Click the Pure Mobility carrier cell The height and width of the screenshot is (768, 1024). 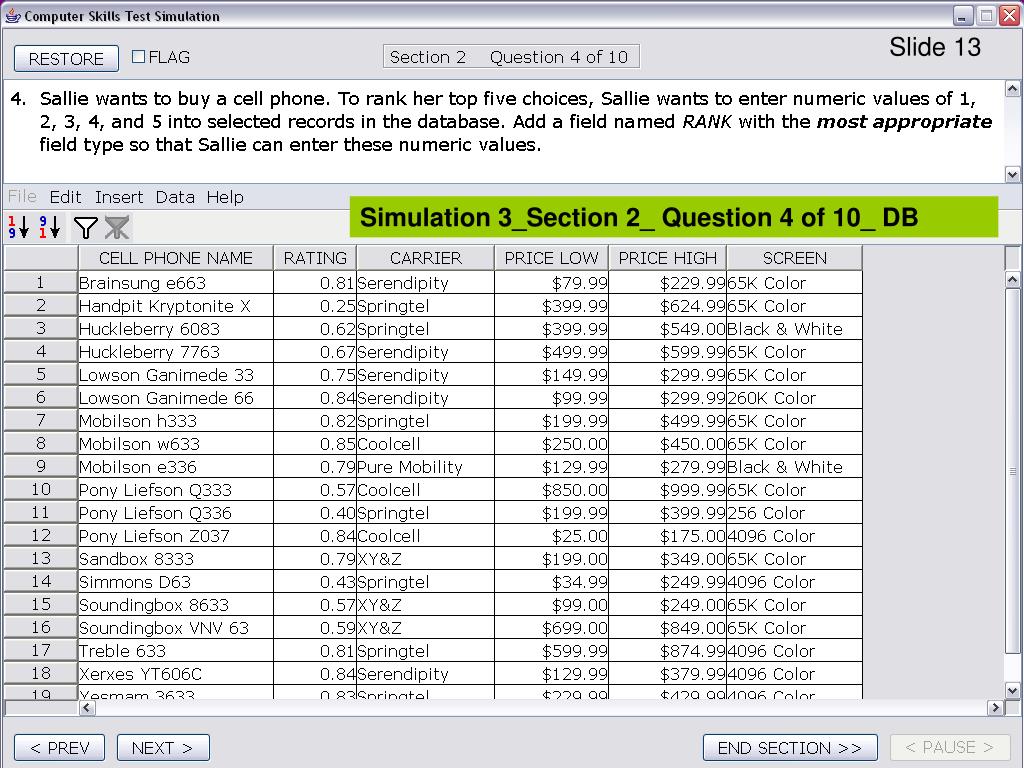pyautogui.click(x=426, y=466)
